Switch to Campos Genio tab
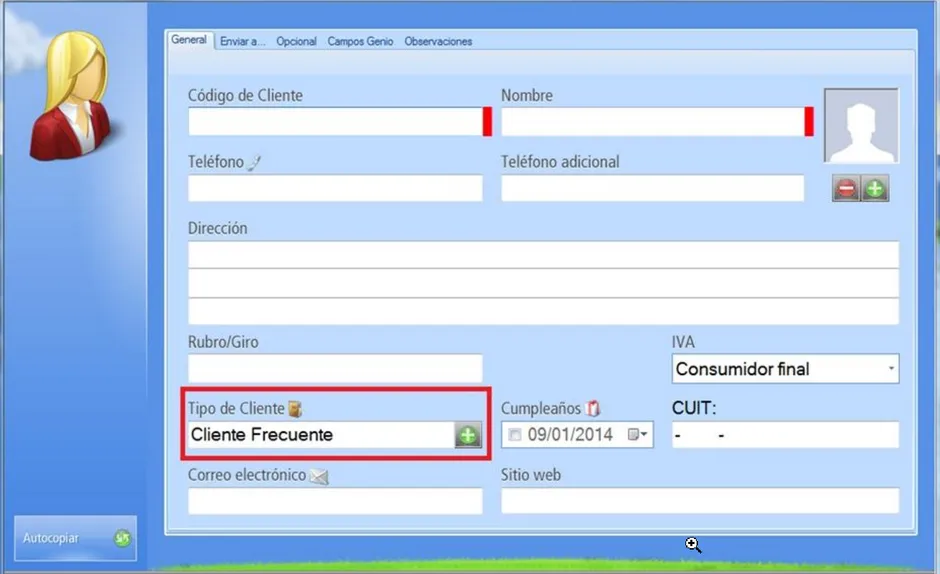The image size is (940, 574). tap(360, 41)
